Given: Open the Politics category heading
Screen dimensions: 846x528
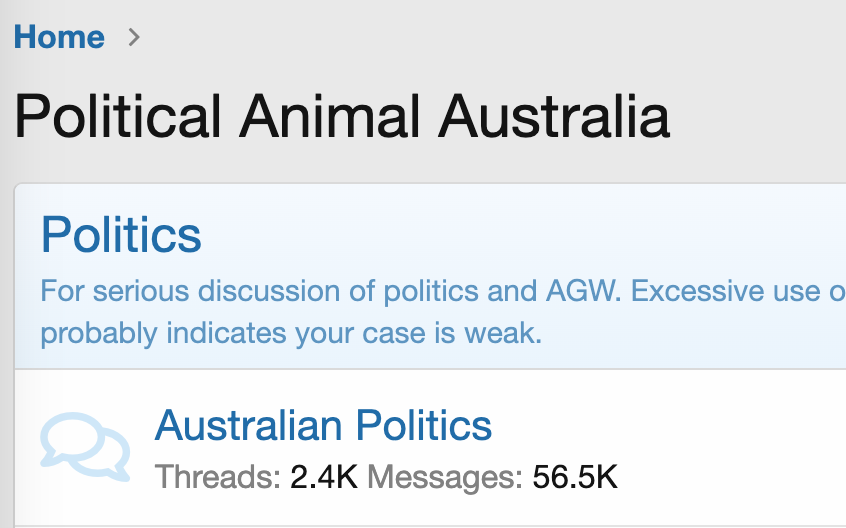Looking at the screenshot, I should [121, 235].
